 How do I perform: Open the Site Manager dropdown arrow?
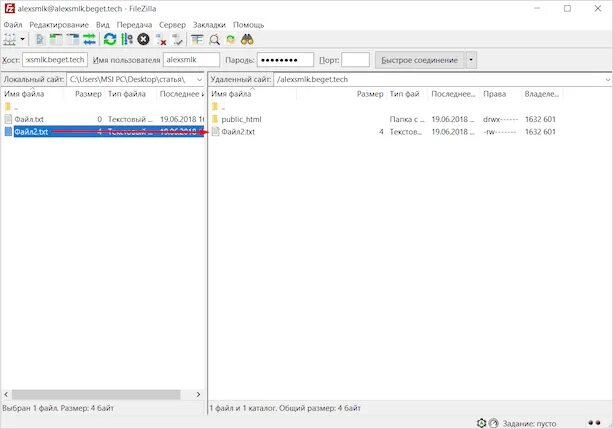tap(22, 39)
